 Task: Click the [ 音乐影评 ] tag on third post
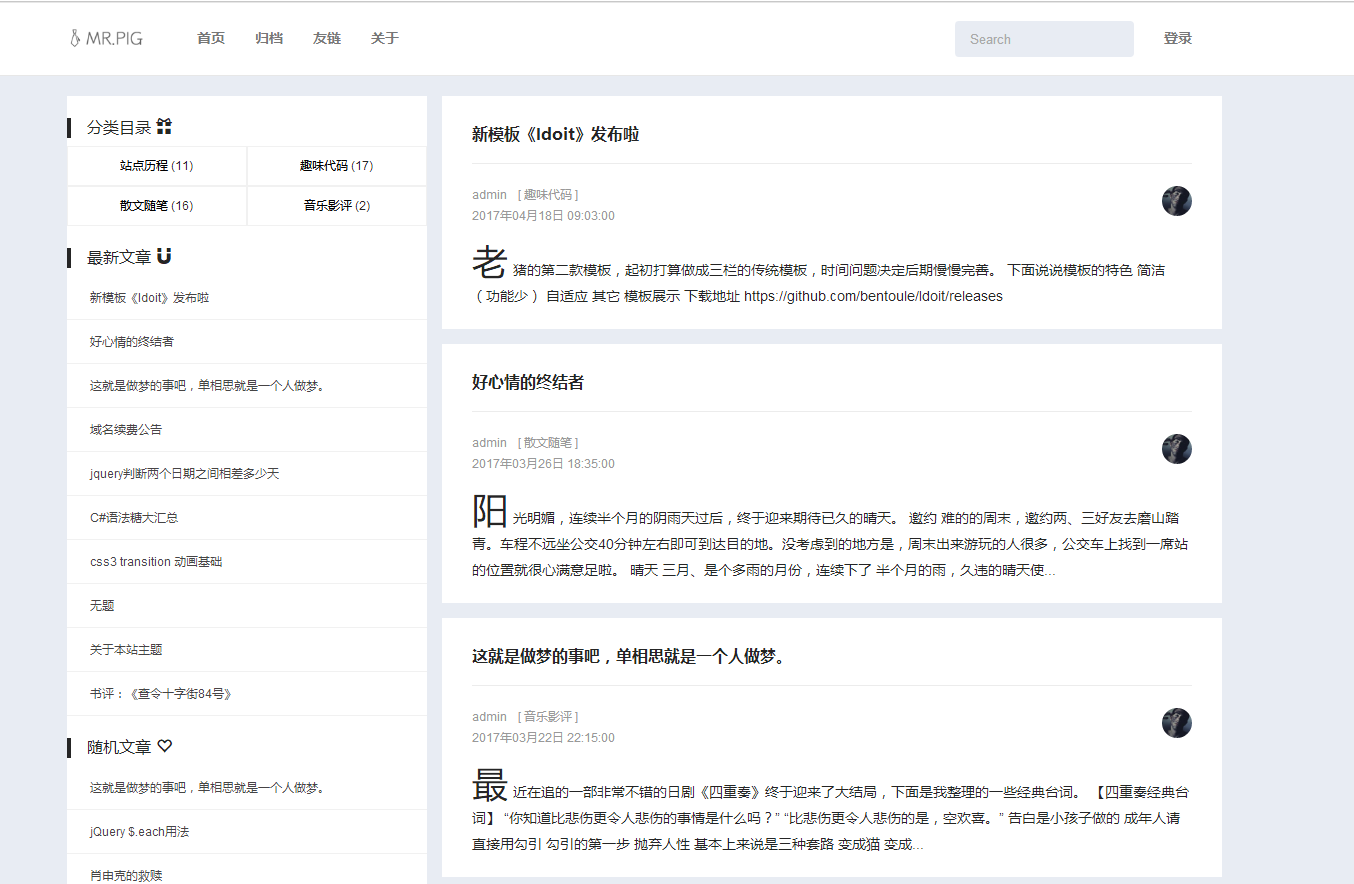pyautogui.click(x=548, y=717)
